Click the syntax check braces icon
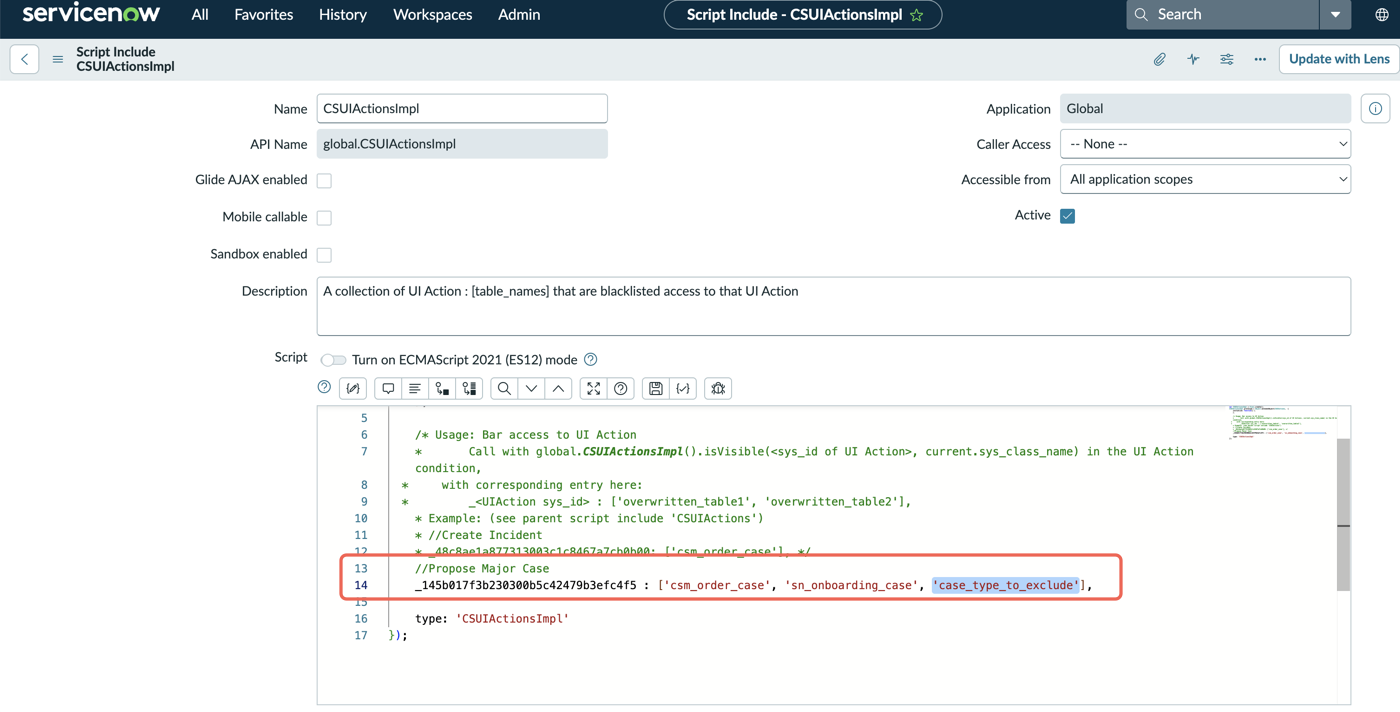The width and height of the screenshot is (1400, 712). pyautogui.click(x=683, y=388)
